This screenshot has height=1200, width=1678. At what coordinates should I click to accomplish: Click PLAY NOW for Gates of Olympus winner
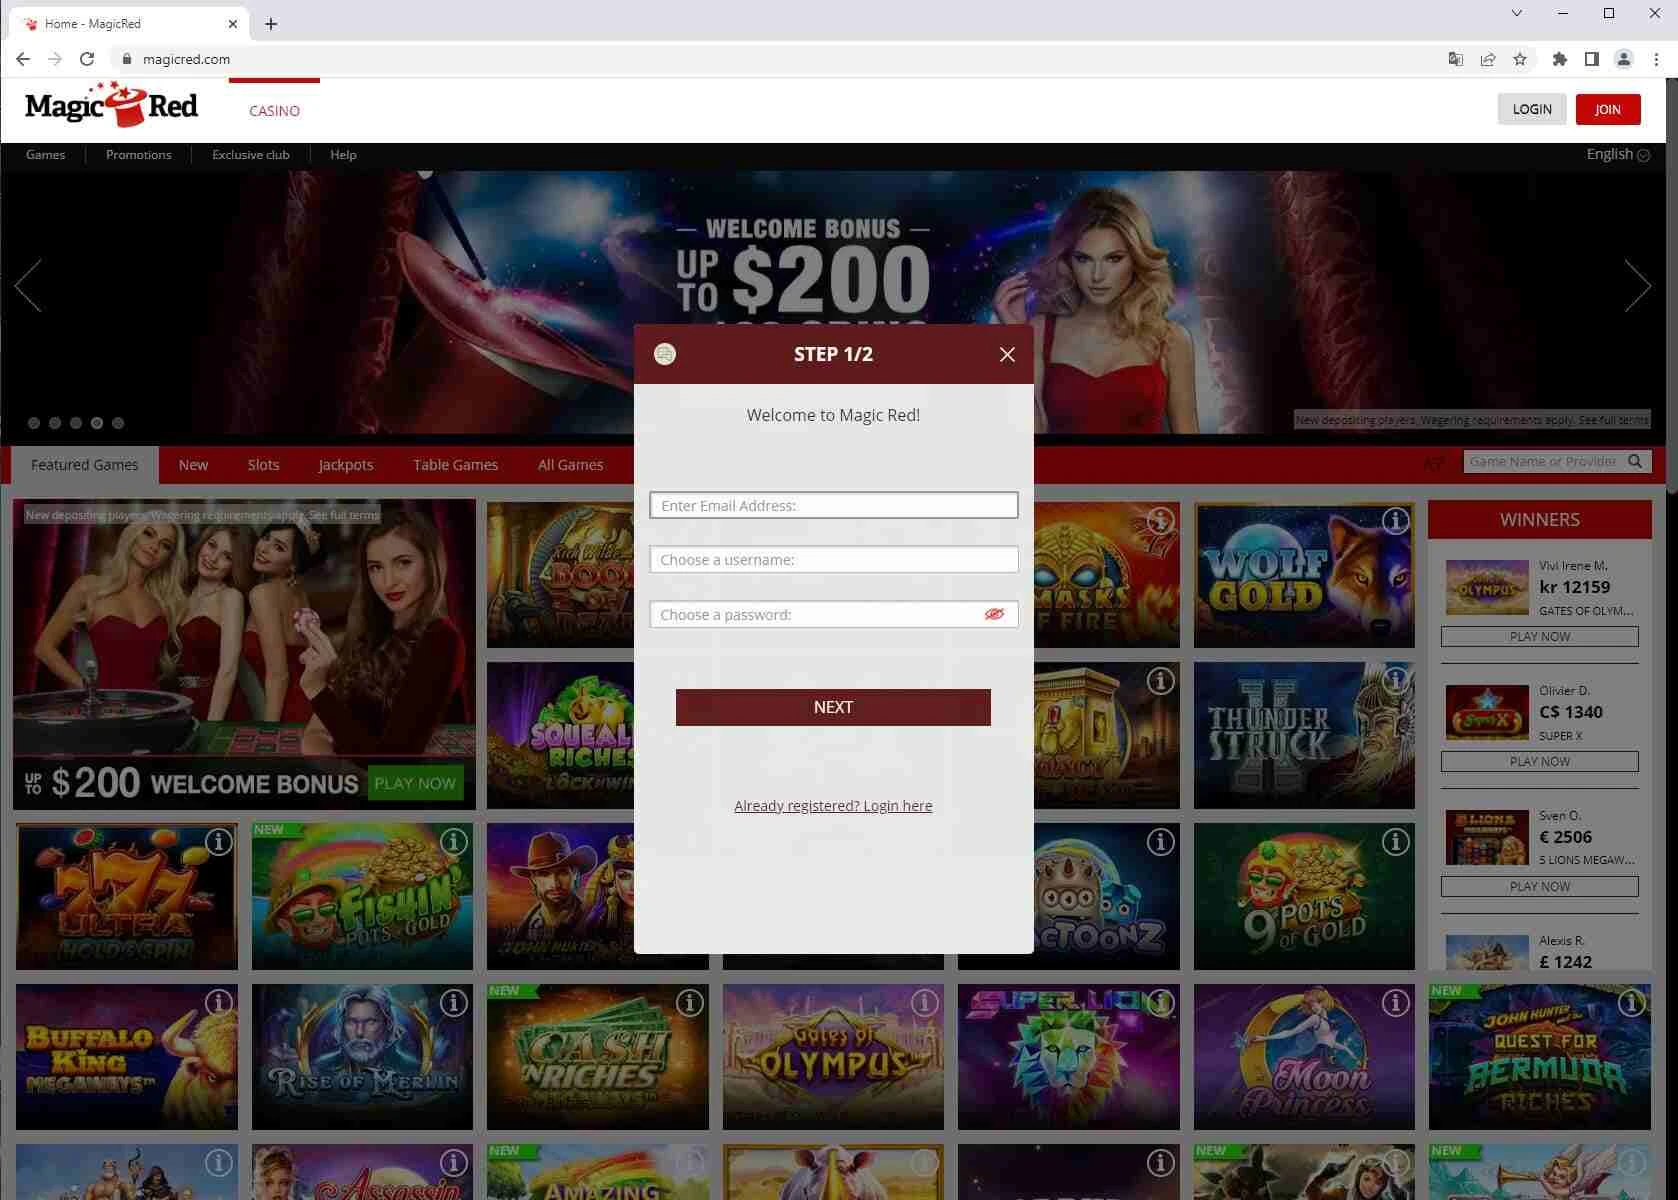click(x=1540, y=636)
